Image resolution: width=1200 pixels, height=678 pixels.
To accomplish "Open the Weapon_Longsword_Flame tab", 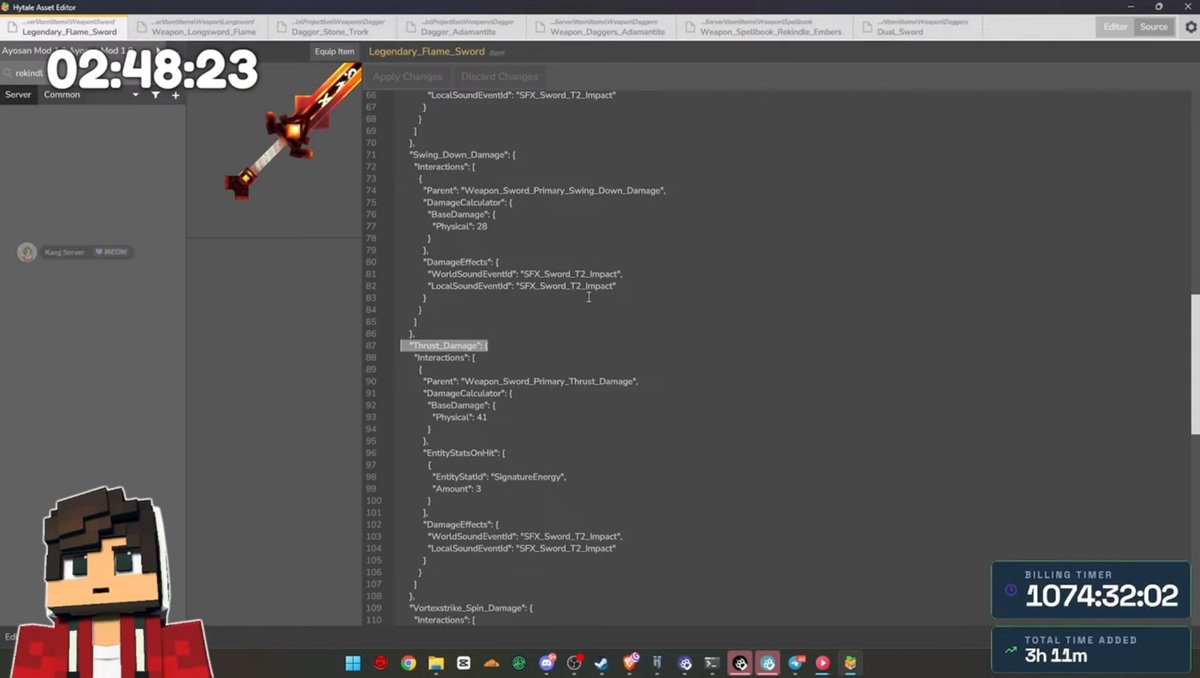I will coord(196,27).
